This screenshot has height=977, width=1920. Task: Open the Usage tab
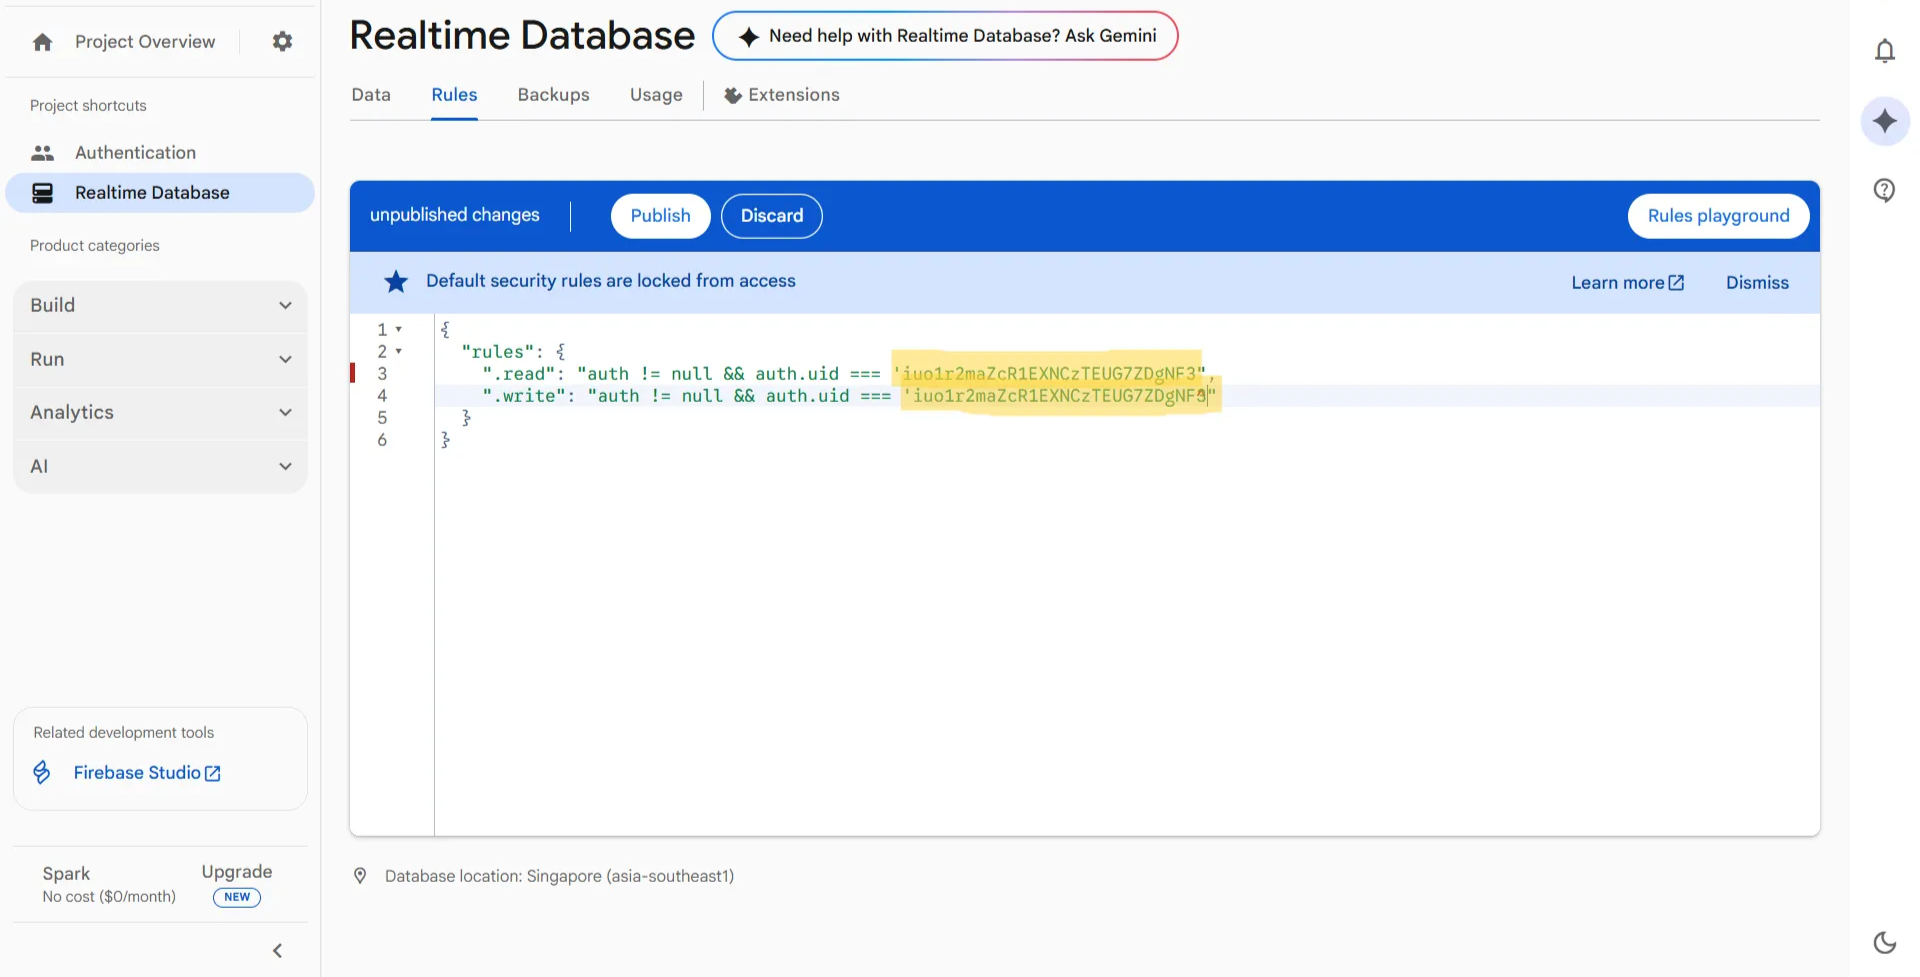(x=656, y=95)
